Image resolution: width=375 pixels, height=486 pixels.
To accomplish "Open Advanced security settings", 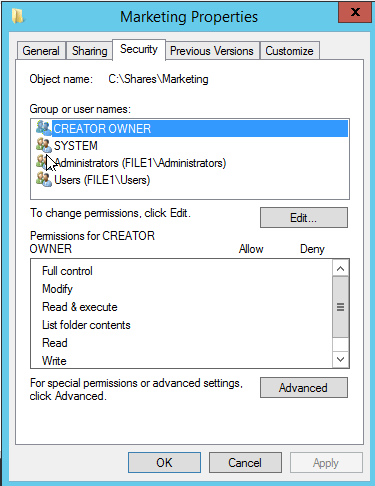I will tap(304, 388).
